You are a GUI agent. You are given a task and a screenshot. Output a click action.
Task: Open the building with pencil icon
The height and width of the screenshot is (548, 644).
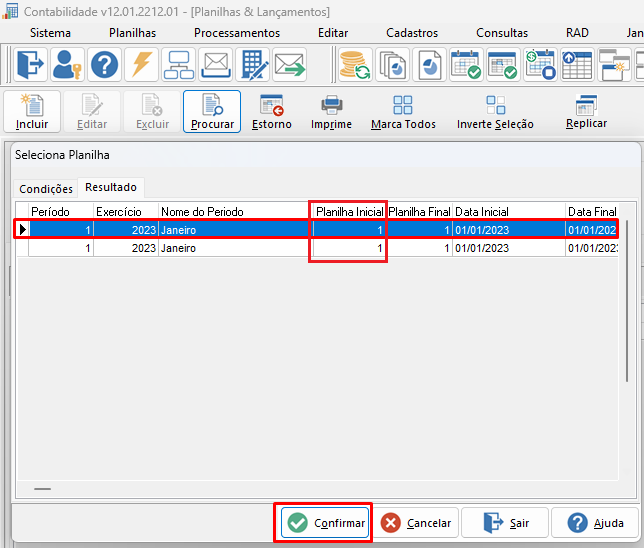(x=253, y=64)
